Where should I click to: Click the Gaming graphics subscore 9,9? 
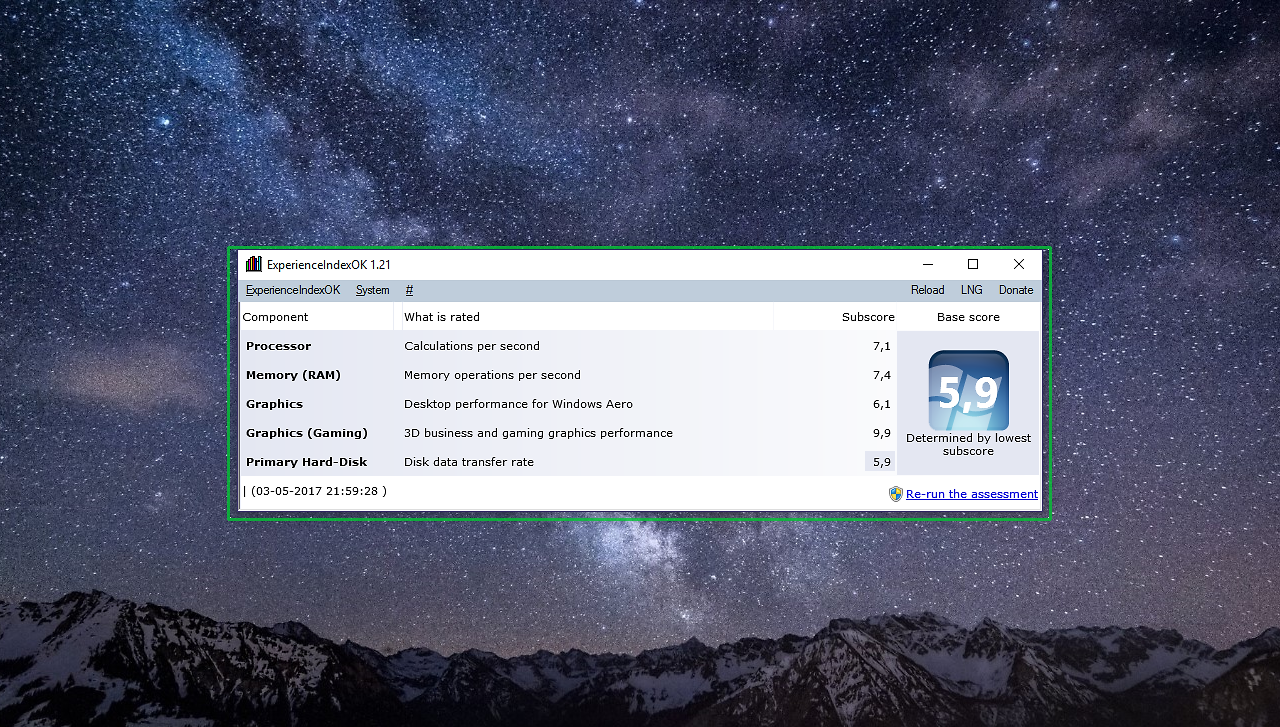coord(881,433)
